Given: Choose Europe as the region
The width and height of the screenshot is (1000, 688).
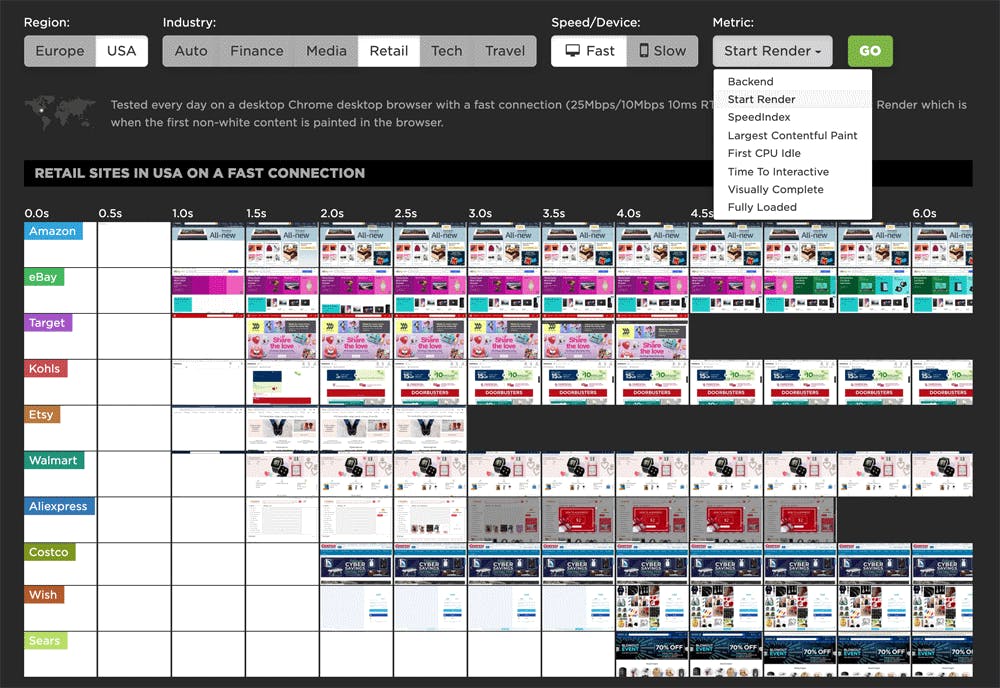Looking at the screenshot, I should pos(60,51).
